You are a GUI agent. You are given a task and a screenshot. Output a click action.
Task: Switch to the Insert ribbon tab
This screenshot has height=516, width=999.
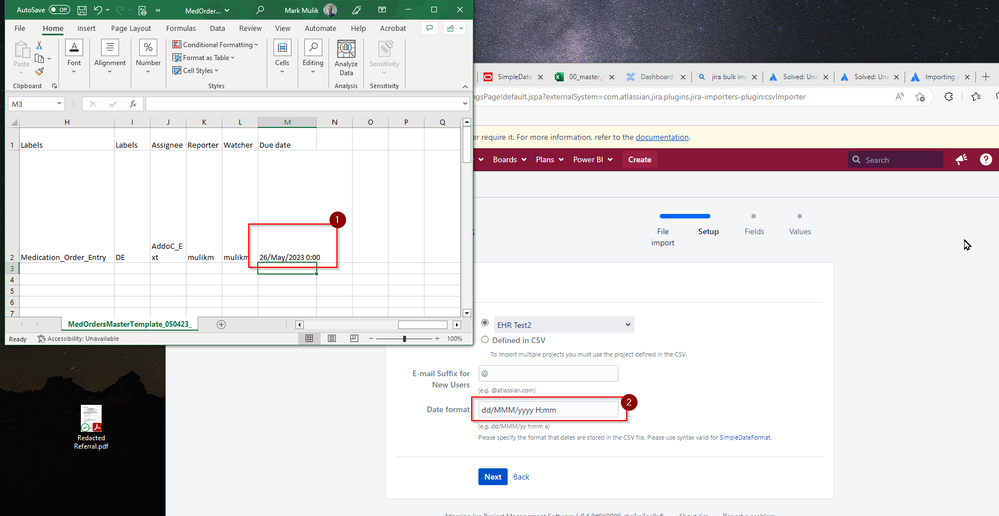point(87,29)
